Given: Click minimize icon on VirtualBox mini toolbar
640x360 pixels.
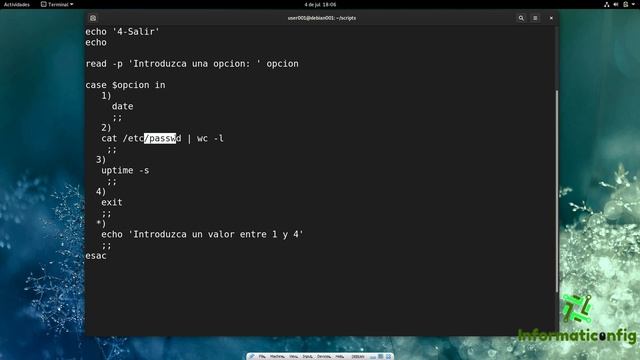Looking at the screenshot, I should [x=373, y=357].
